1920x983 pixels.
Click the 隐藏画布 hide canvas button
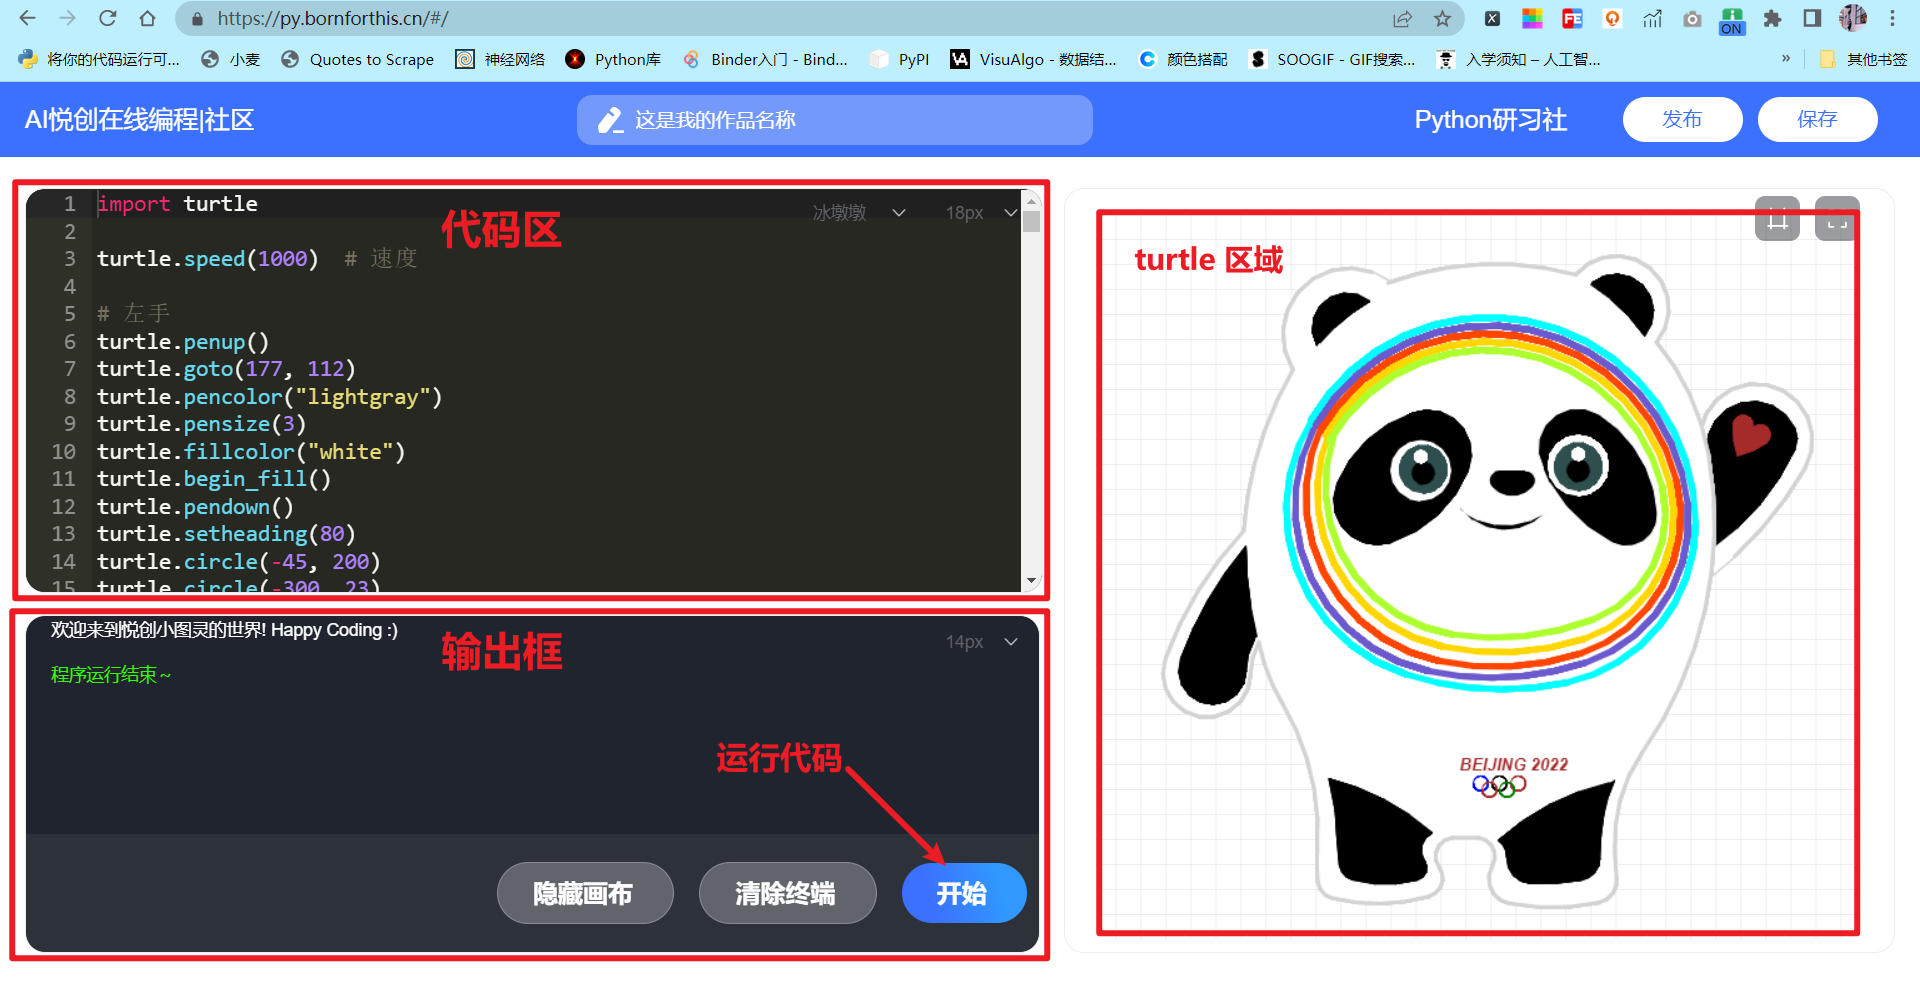click(x=585, y=893)
